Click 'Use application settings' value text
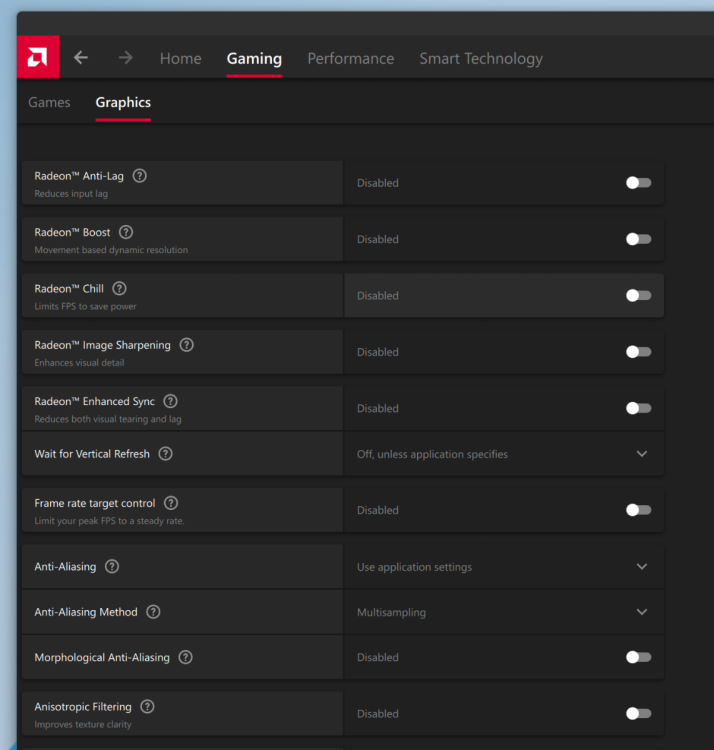 coord(414,567)
